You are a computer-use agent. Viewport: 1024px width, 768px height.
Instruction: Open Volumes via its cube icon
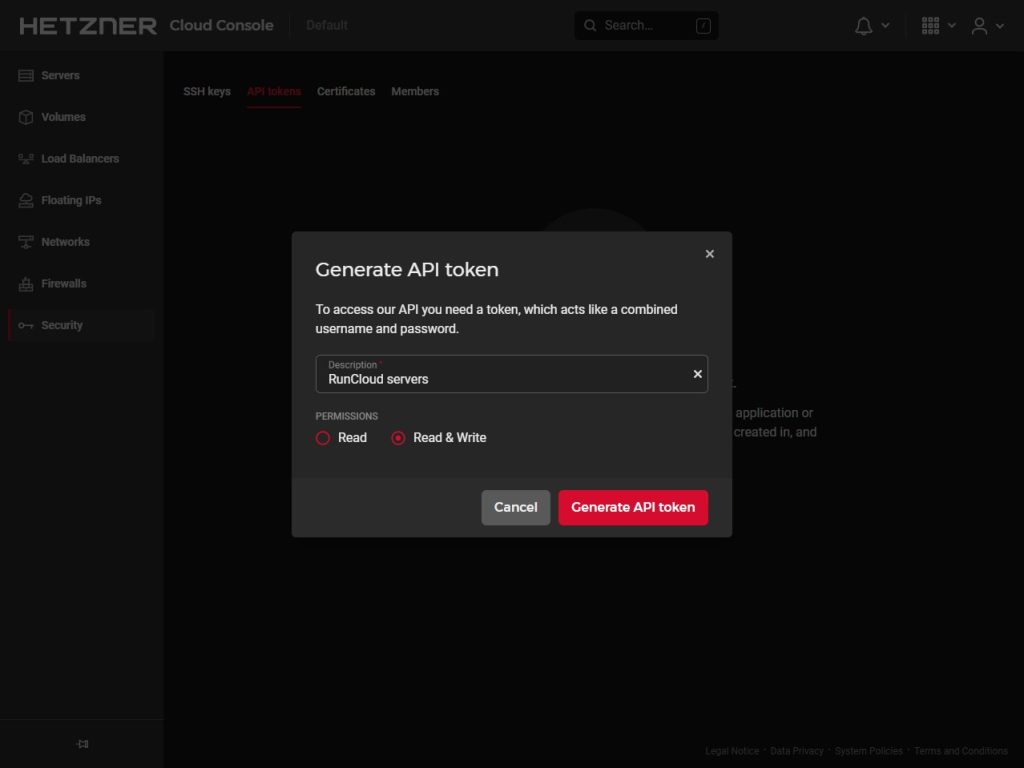pos(26,117)
